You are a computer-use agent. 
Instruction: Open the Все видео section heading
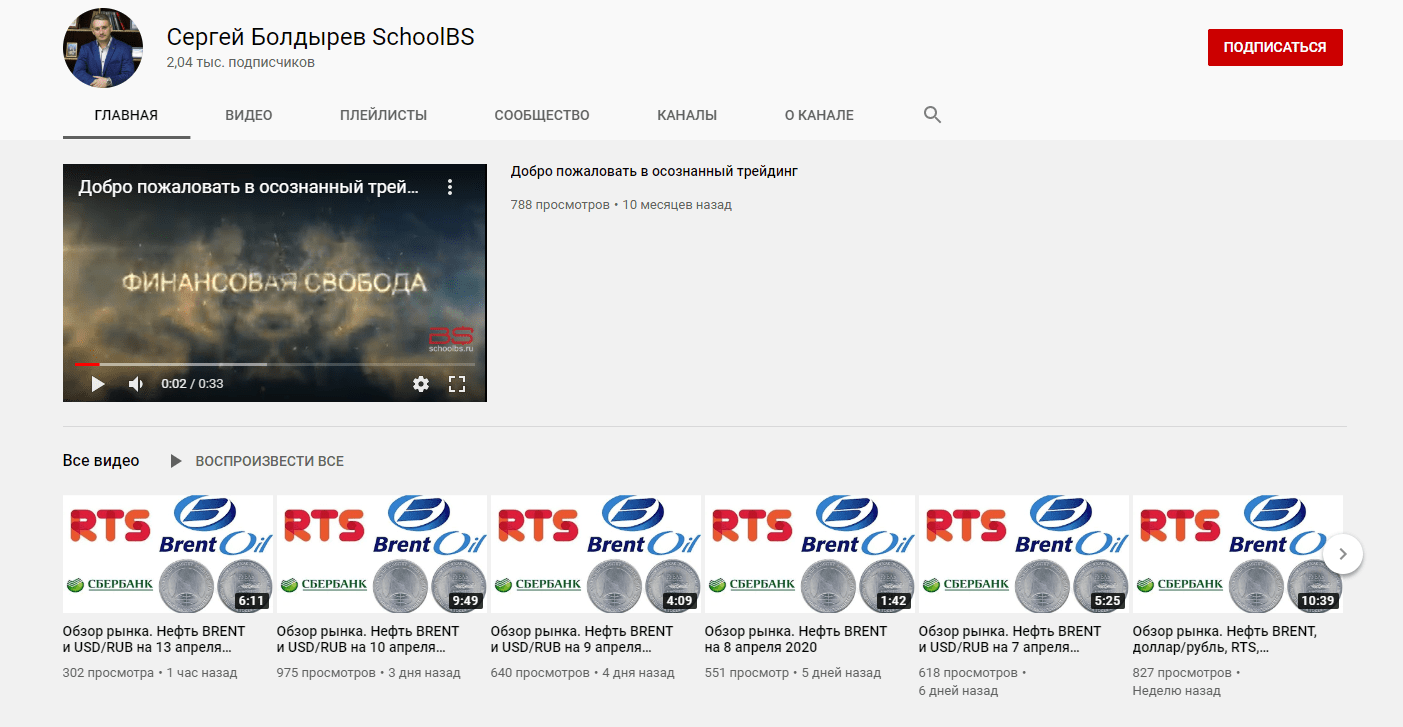tap(101, 461)
